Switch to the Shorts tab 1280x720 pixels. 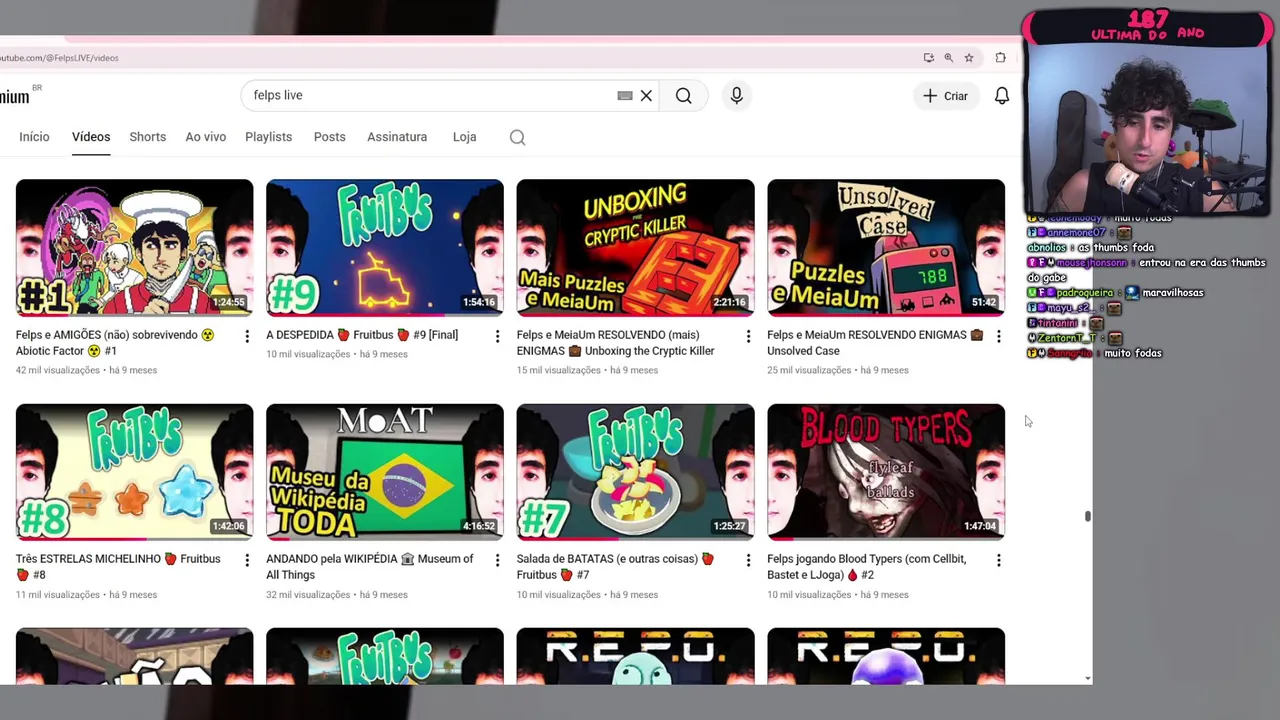coord(147,137)
